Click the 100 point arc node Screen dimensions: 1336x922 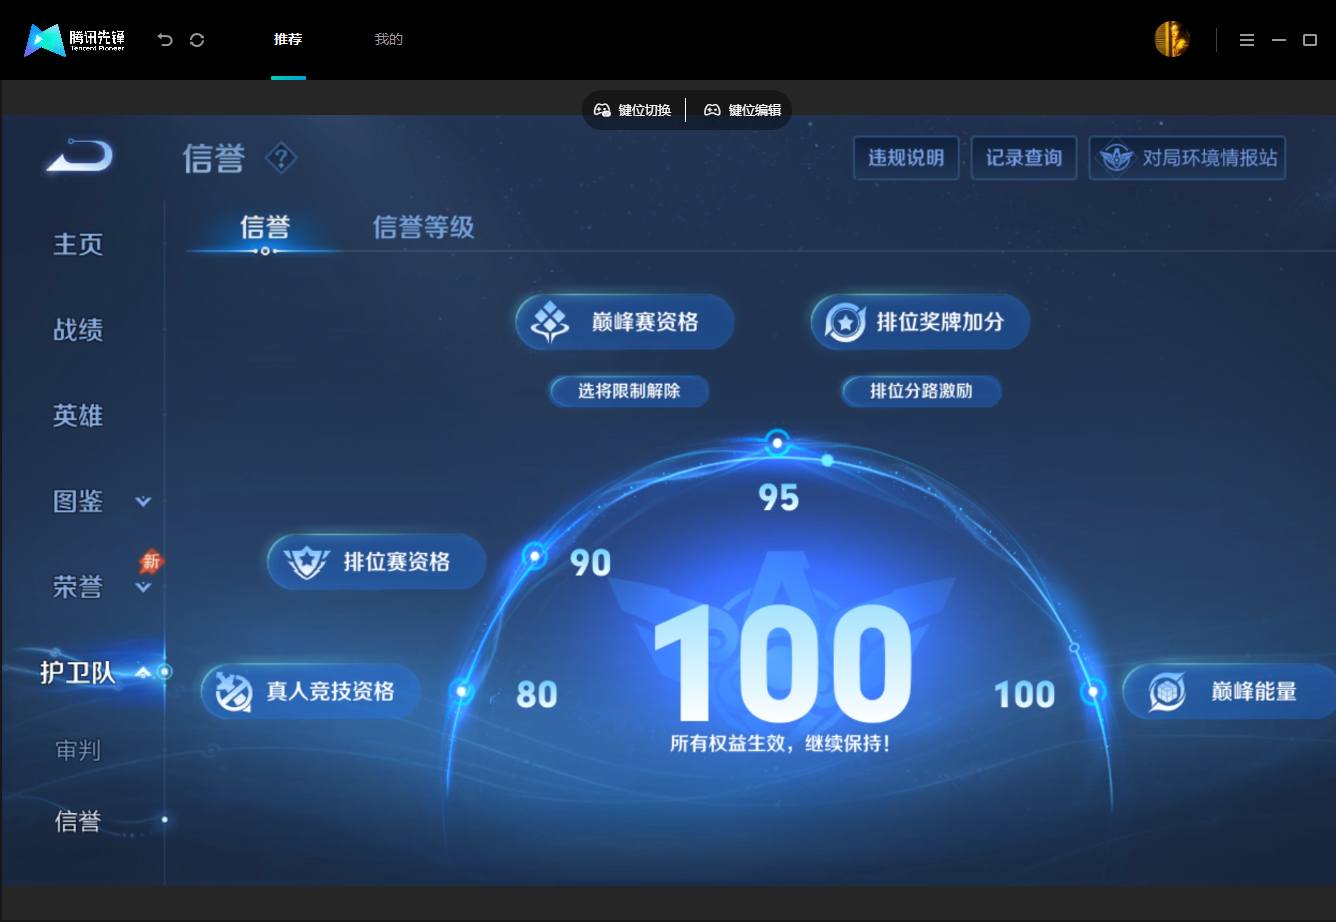[1094, 691]
